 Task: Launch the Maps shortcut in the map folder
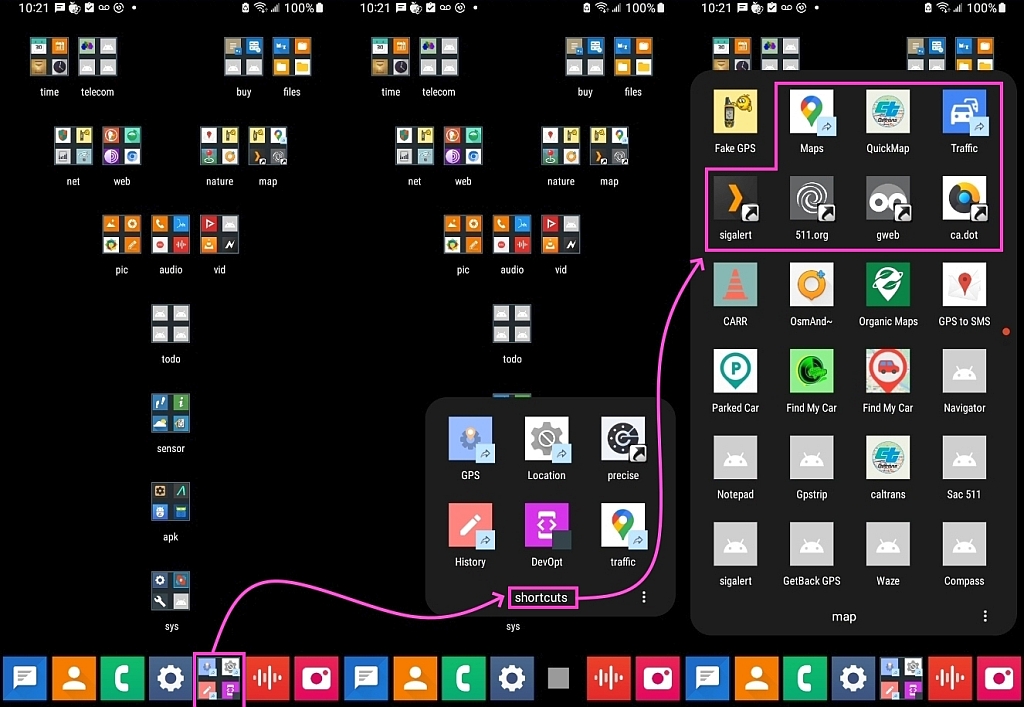click(811, 112)
